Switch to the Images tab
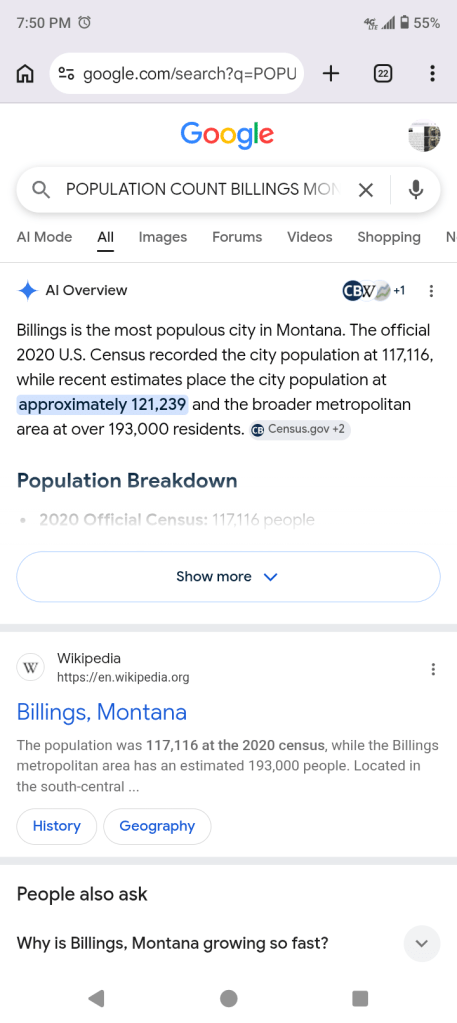The width and height of the screenshot is (457, 1023). tap(163, 237)
